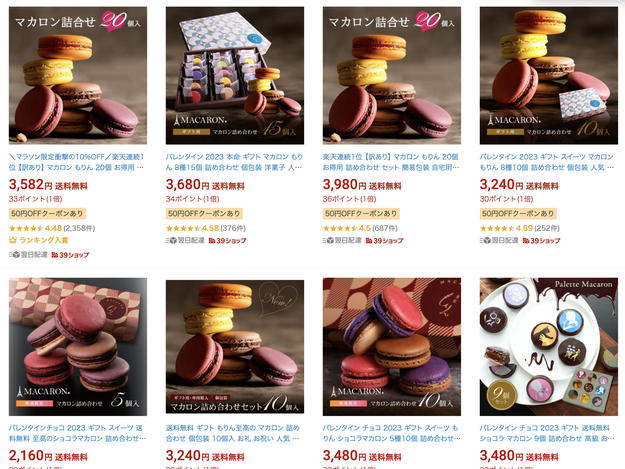The image size is (625, 469).
Task: Open the Palette Macaron 9-piece image
Action: coord(549,347)
